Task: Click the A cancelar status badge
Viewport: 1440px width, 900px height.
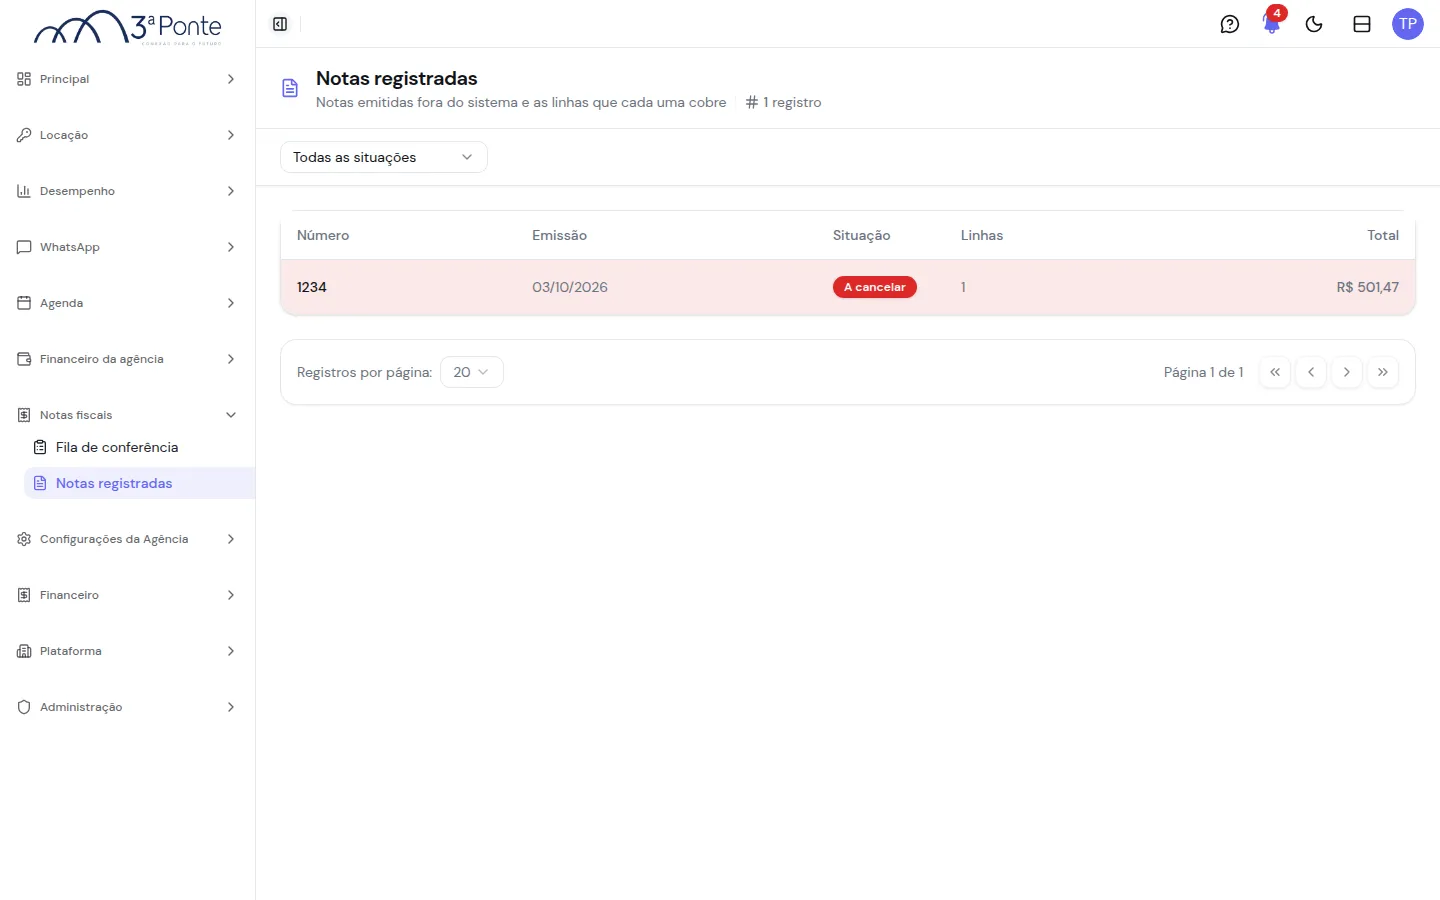Action: pyautogui.click(x=875, y=287)
